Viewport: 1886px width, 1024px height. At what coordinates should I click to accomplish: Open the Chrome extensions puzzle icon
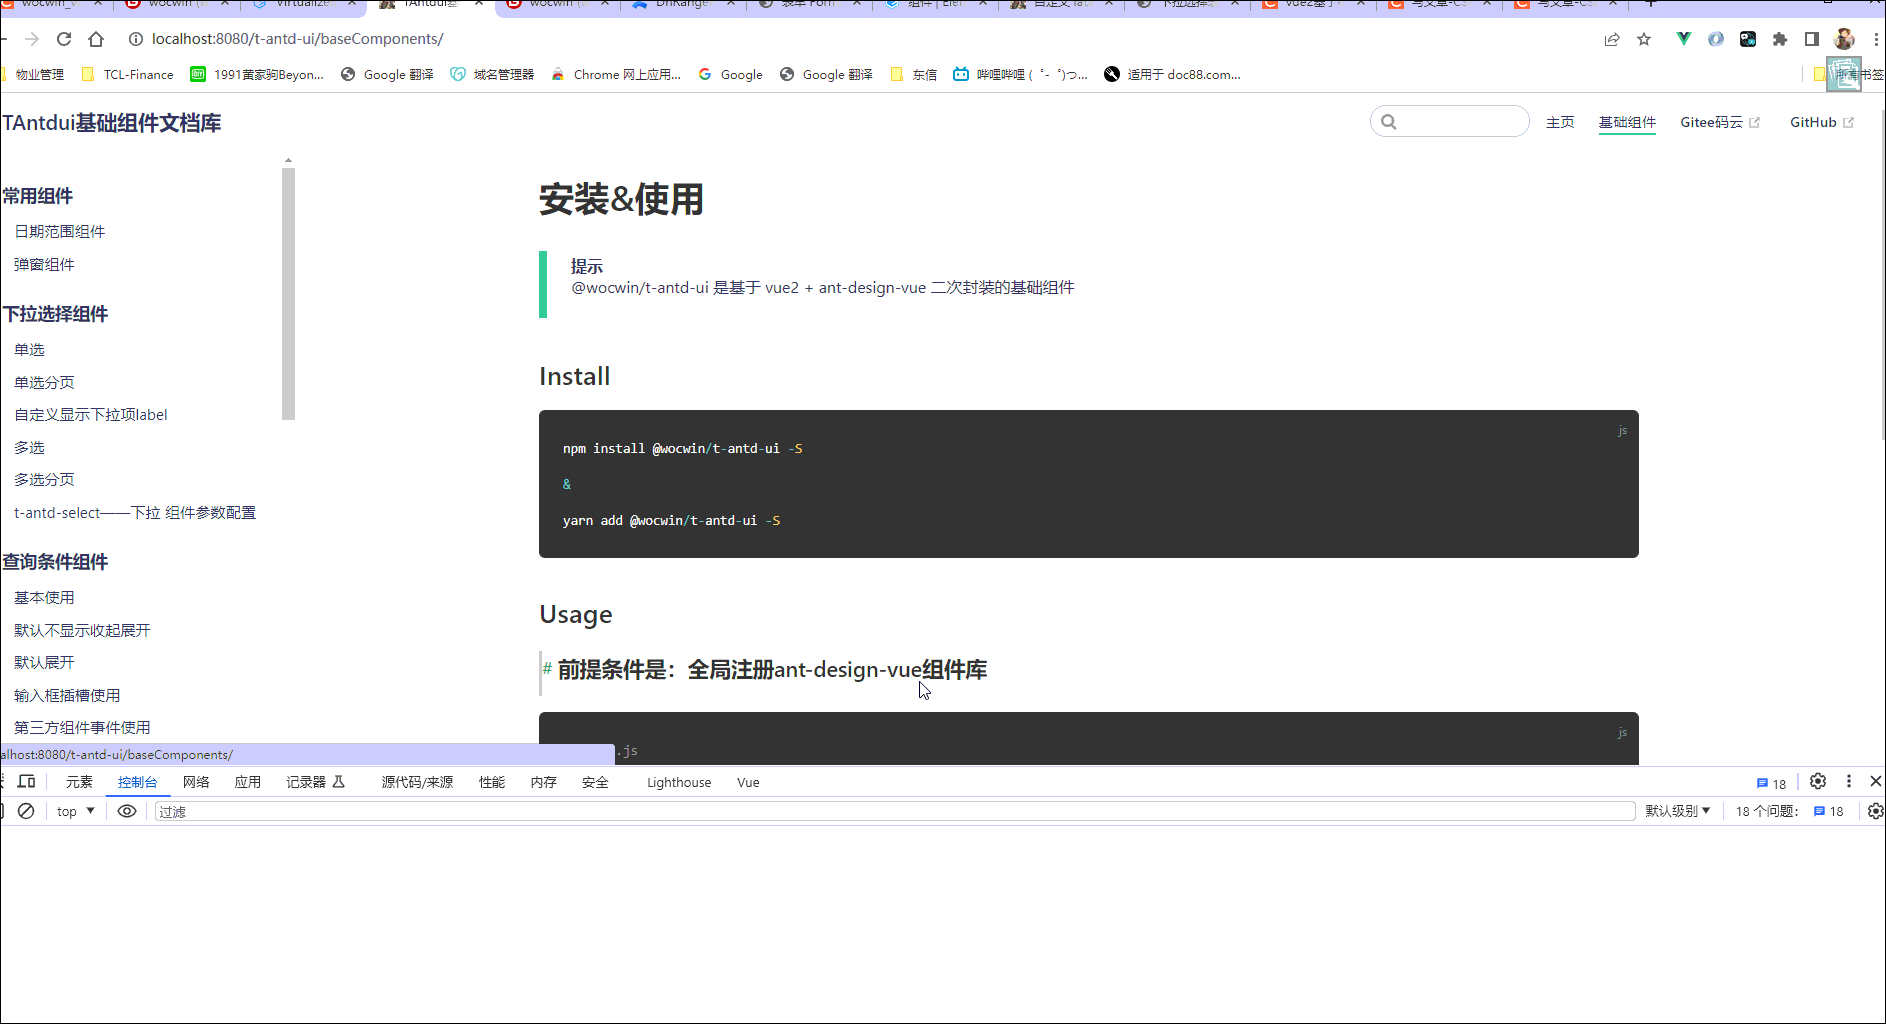[x=1781, y=39]
